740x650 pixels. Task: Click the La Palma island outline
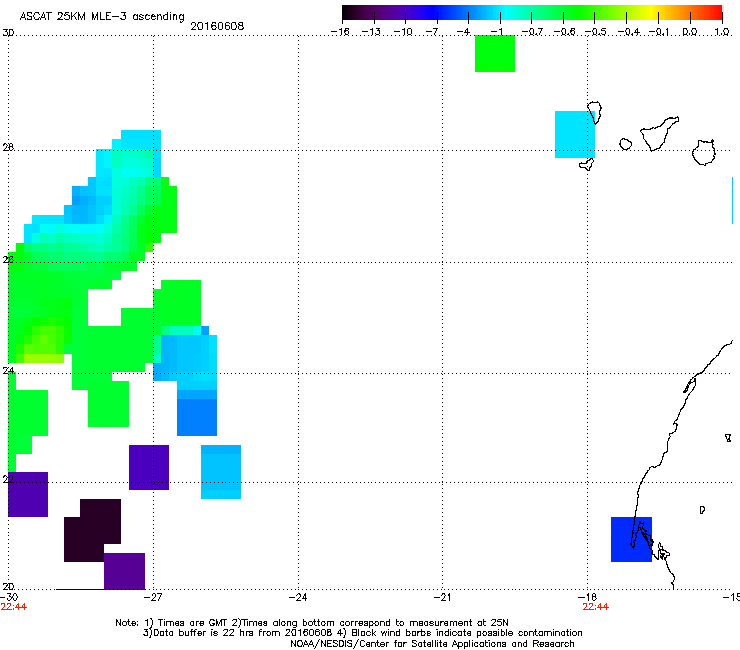[595, 112]
